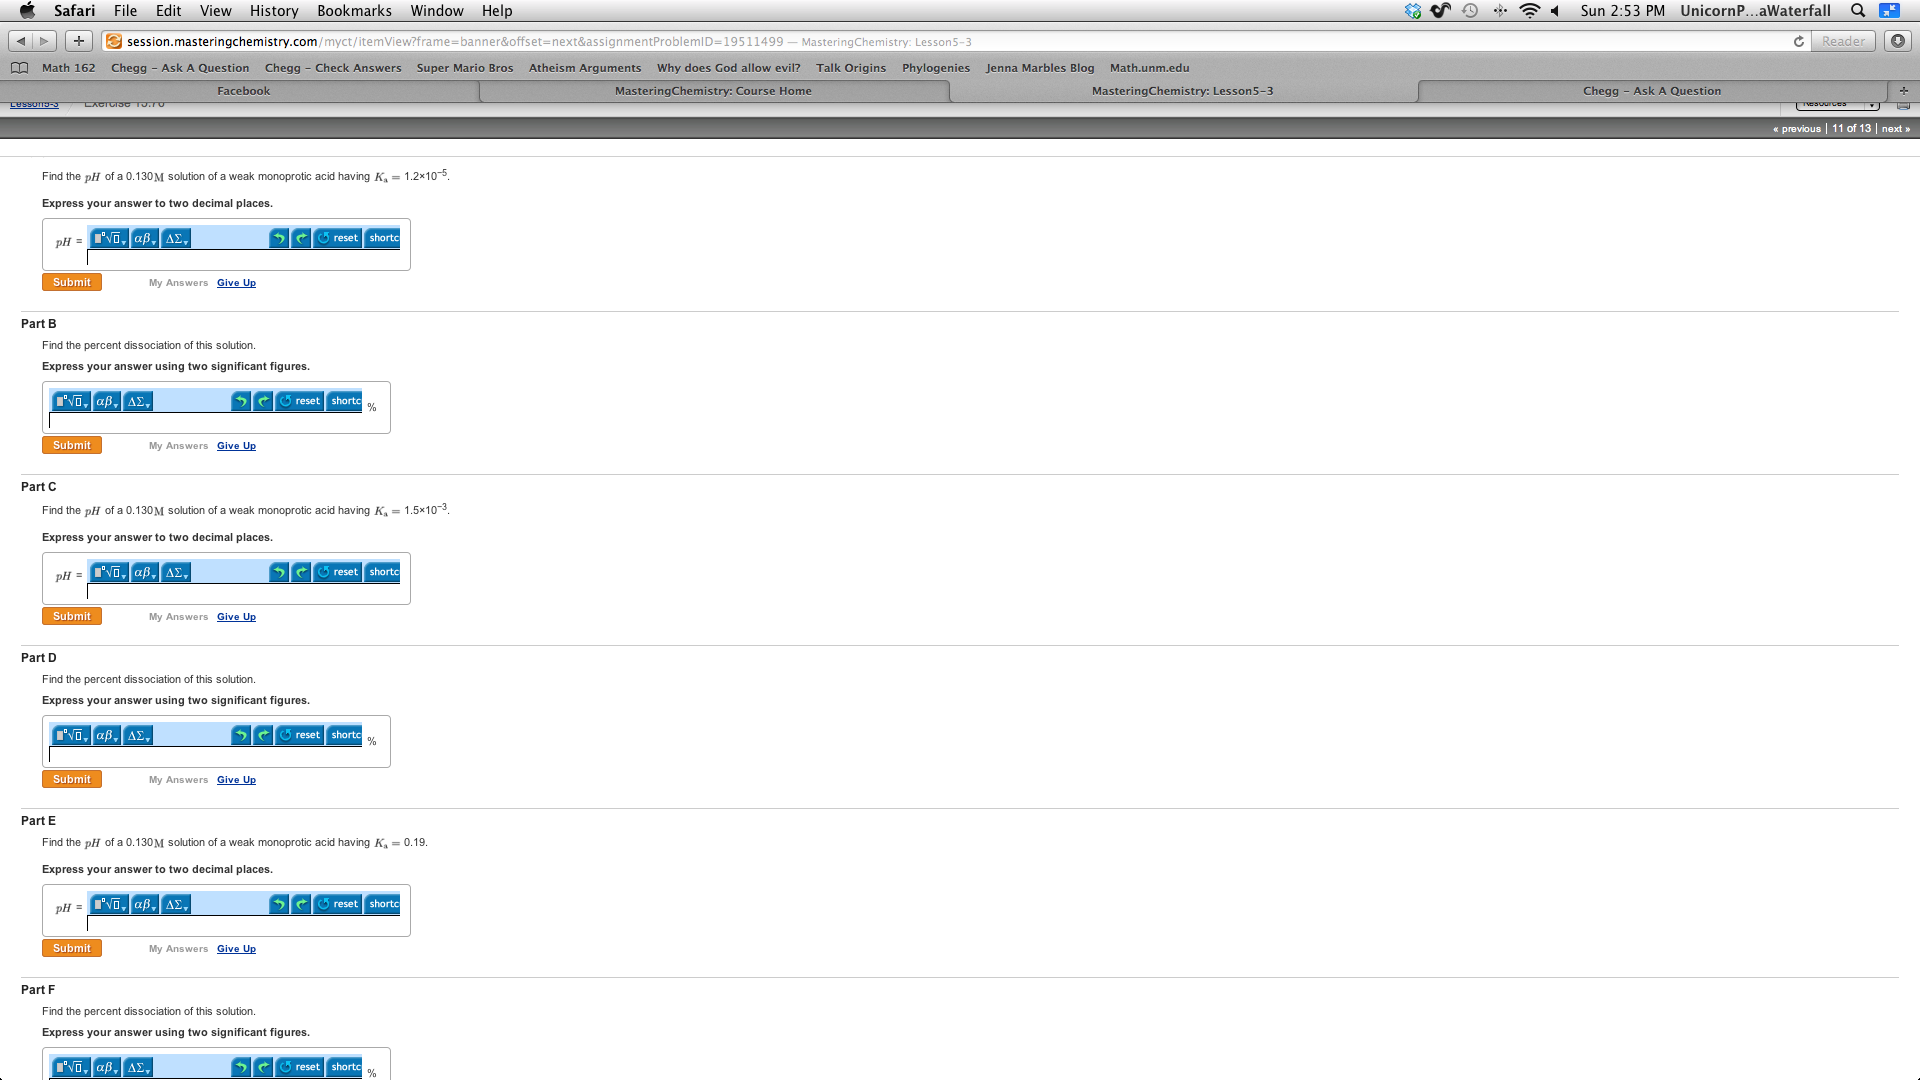The image size is (1920, 1080).
Task: Click Give Up link in Part C
Action: (236, 616)
